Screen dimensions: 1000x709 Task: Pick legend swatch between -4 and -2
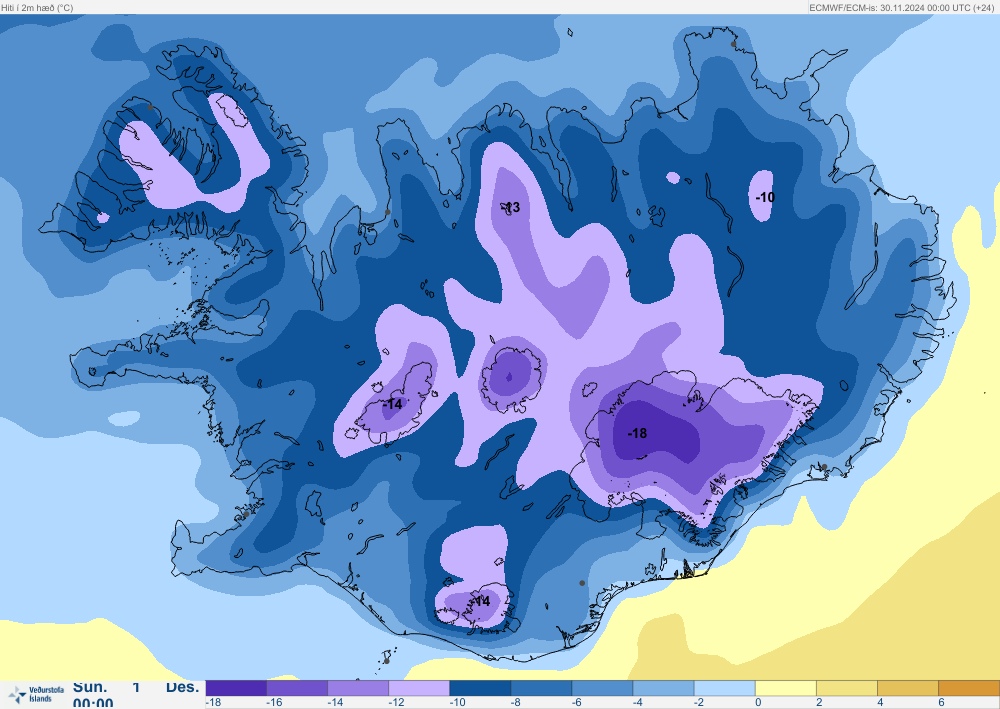pyautogui.click(x=664, y=688)
